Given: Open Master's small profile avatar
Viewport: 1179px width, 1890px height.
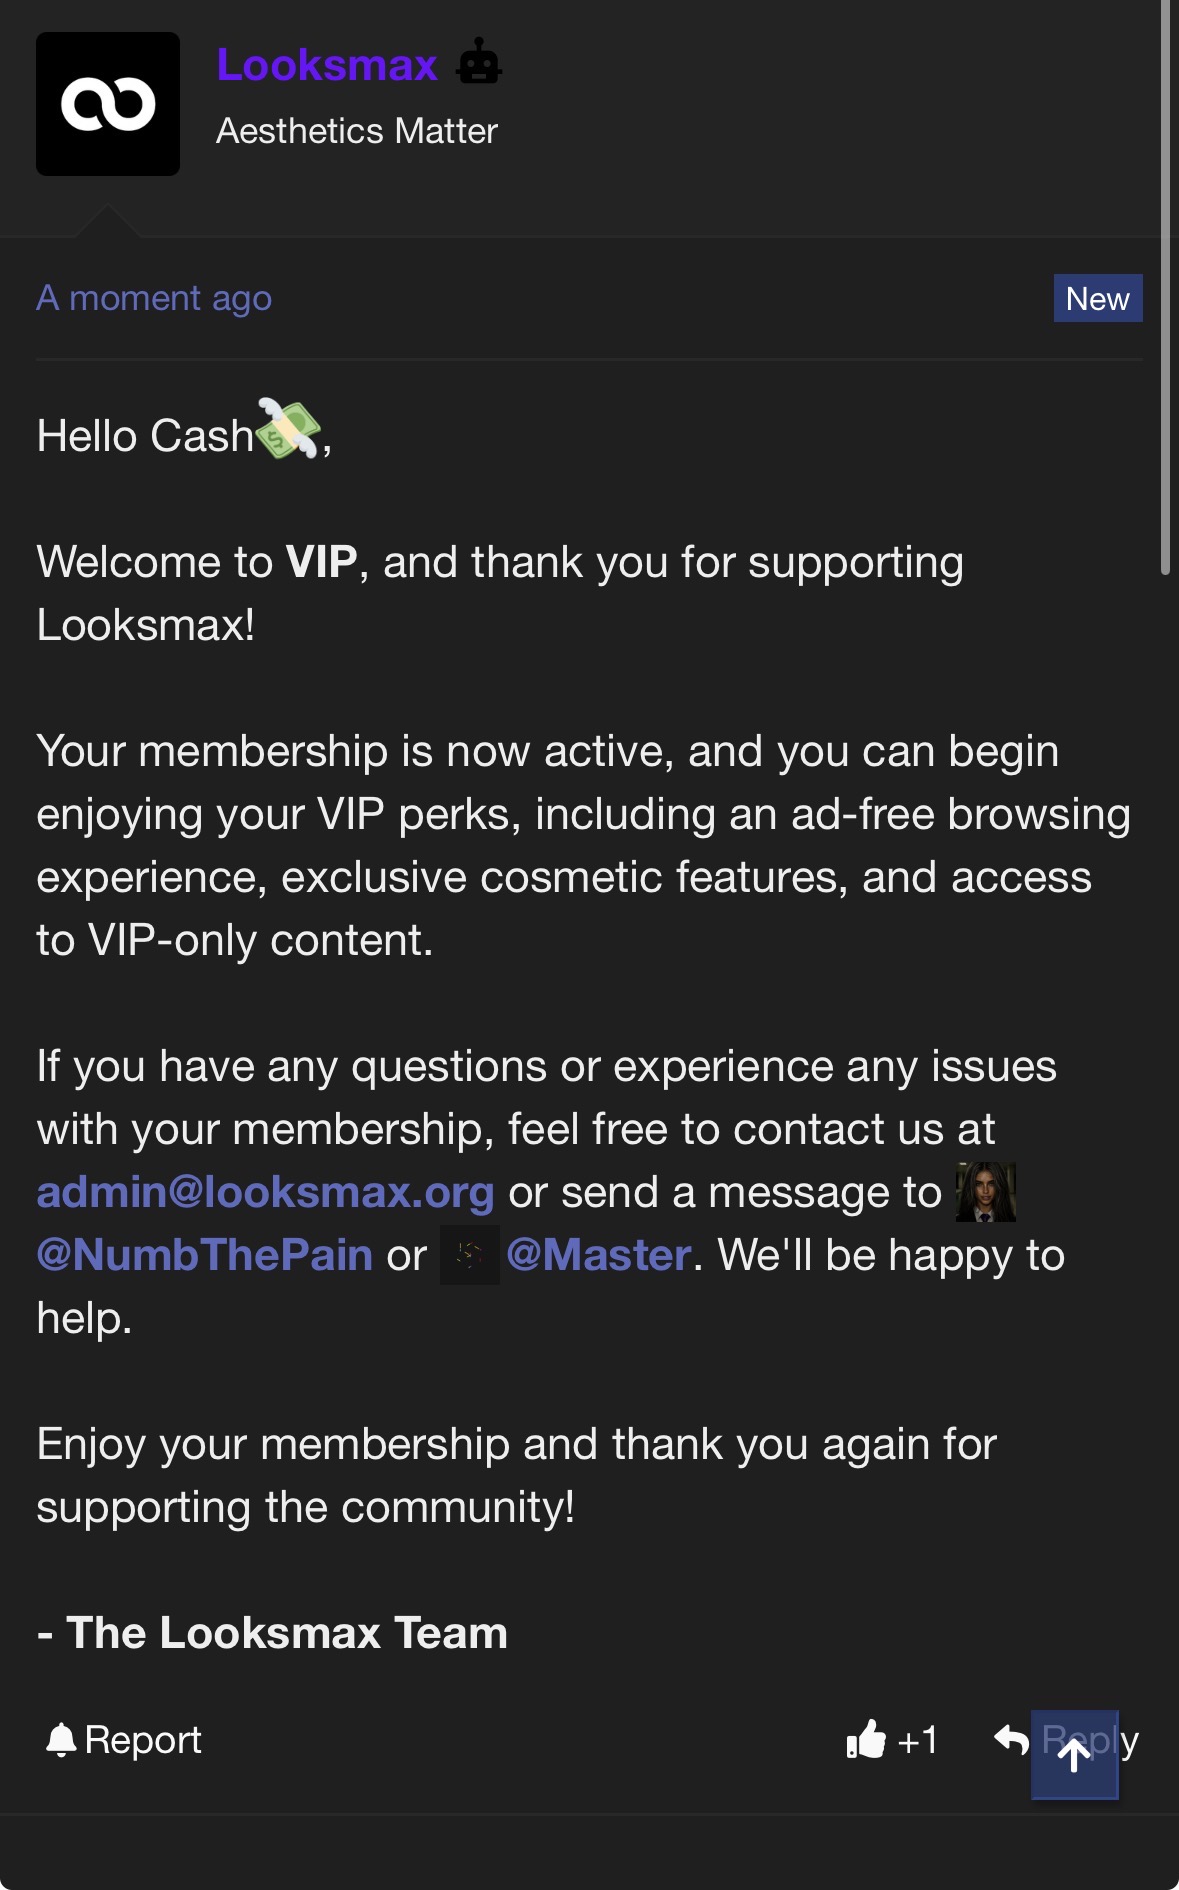Looking at the screenshot, I should (470, 1255).
